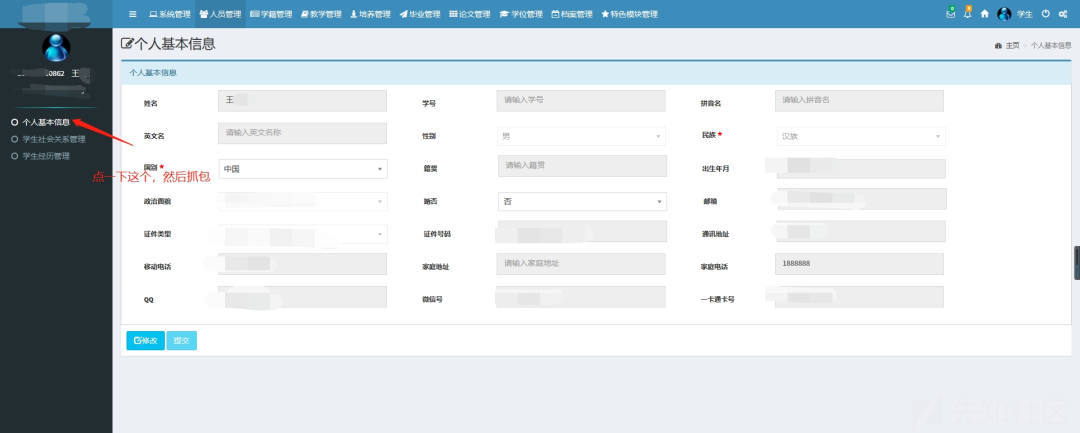The height and width of the screenshot is (433, 1080).
Task: Click the 家庭地址 input field
Action: tap(581, 264)
